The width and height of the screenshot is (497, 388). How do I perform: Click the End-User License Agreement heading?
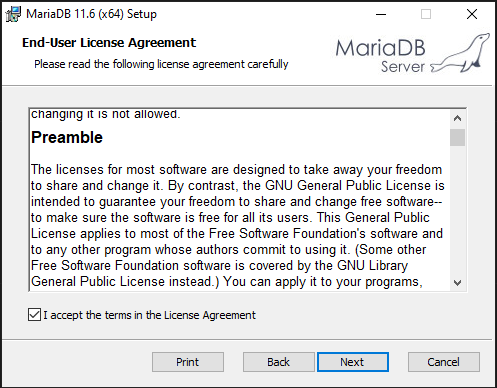(x=109, y=43)
